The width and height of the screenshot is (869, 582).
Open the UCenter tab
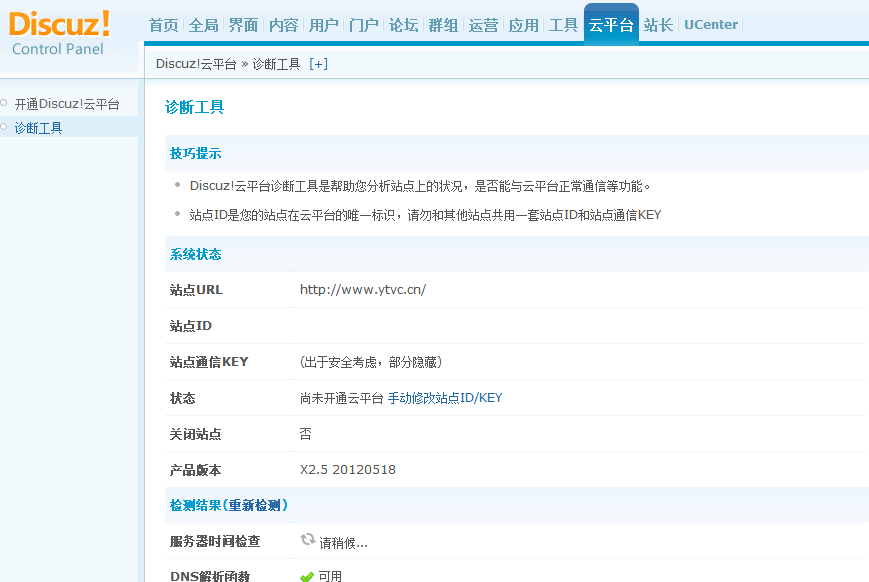[711, 25]
